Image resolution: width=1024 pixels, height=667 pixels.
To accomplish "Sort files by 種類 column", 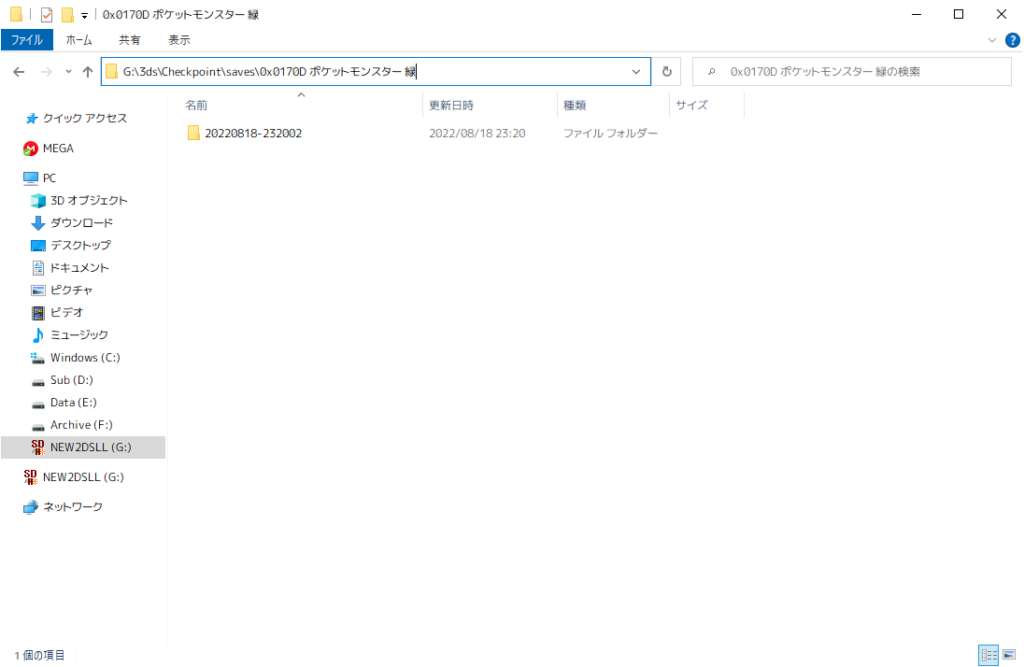I will pyautogui.click(x=575, y=105).
